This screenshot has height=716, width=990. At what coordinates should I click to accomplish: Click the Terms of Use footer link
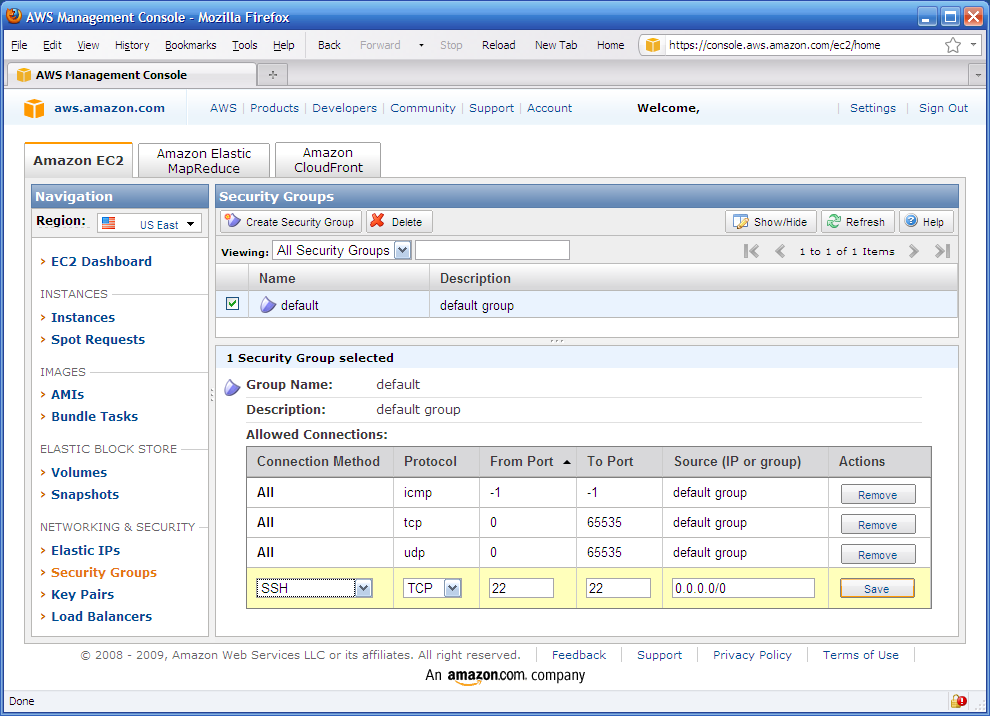tap(861, 655)
